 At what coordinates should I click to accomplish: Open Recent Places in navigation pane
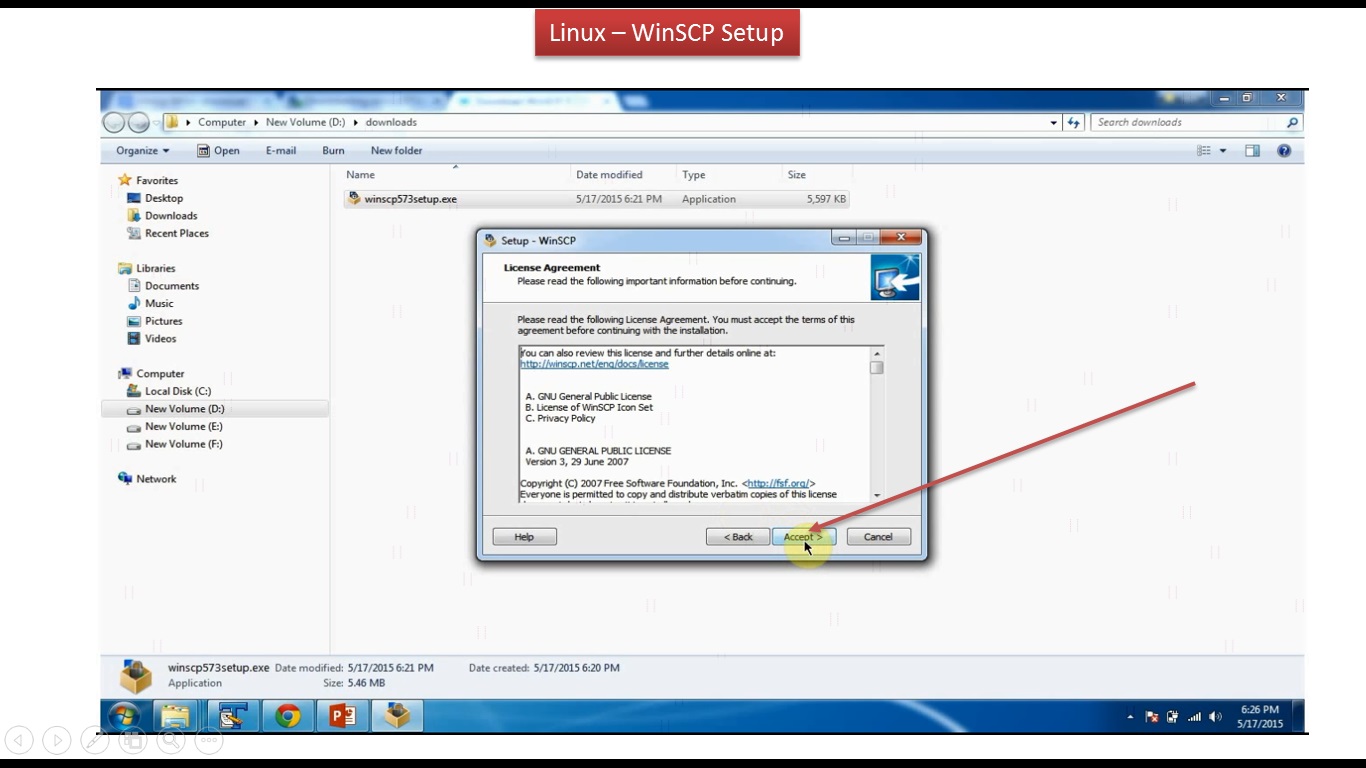pyautogui.click(x=168, y=233)
